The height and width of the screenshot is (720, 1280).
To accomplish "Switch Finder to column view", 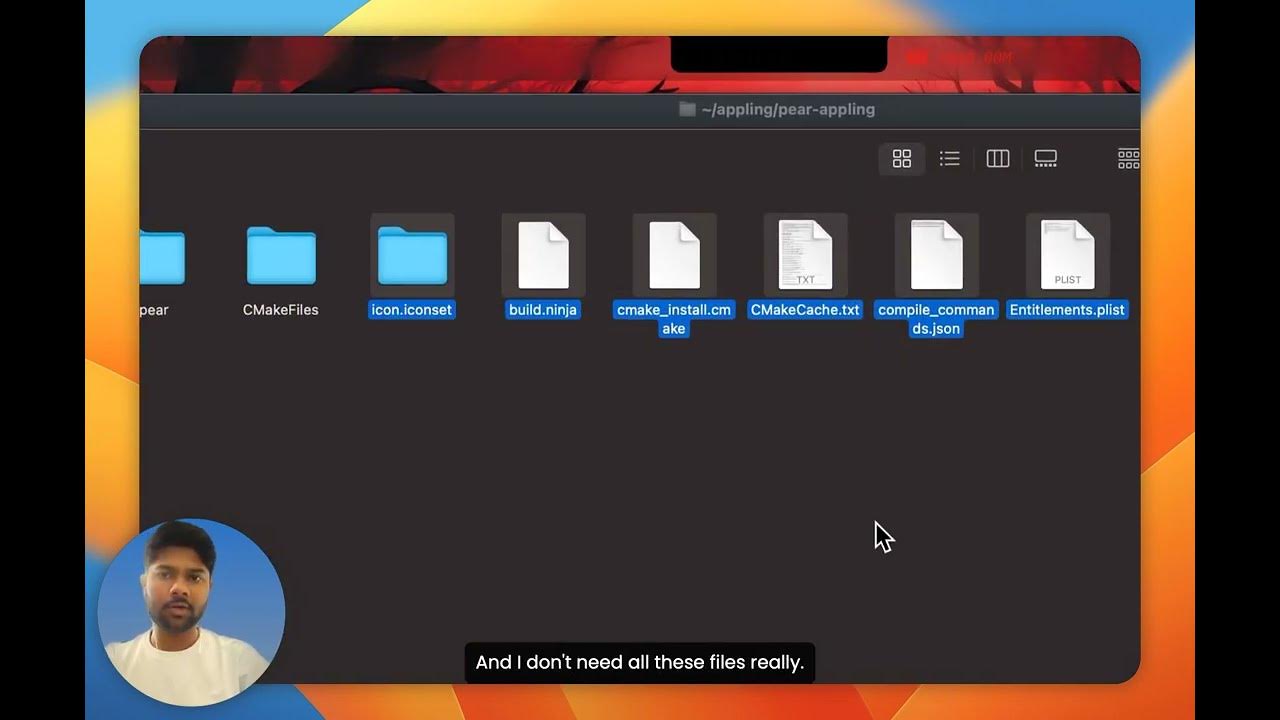I will coord(997,158).
